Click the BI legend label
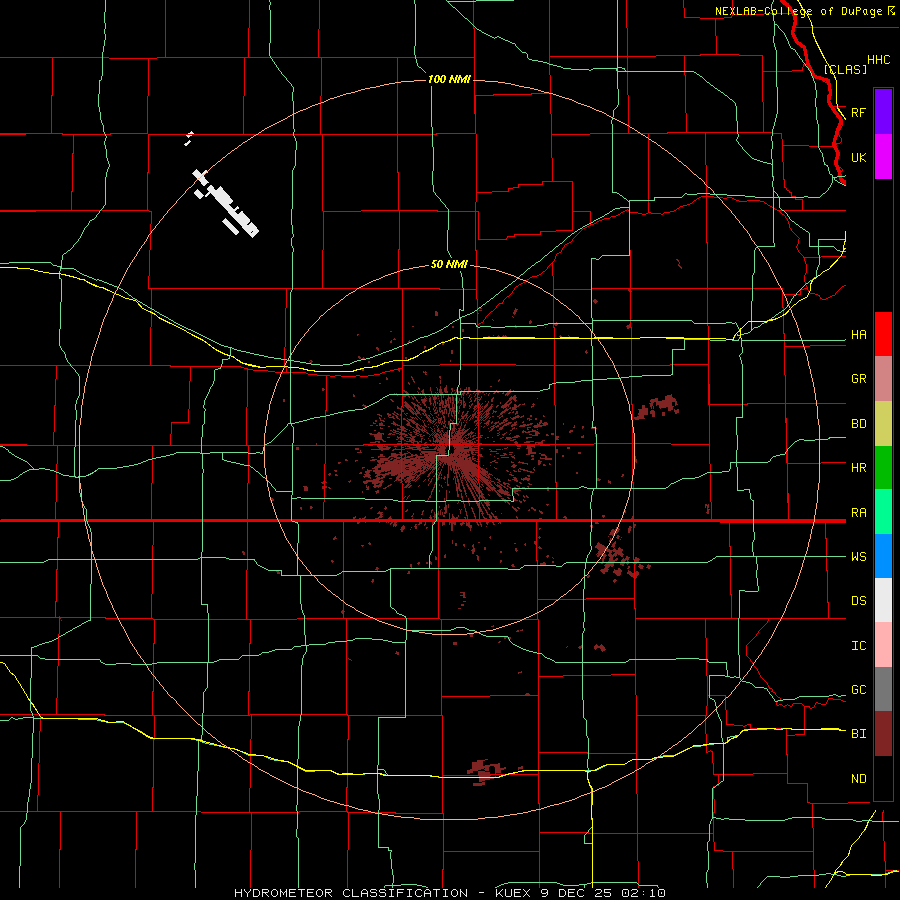This screenshot has width=900, height=900. pos(858,734)
